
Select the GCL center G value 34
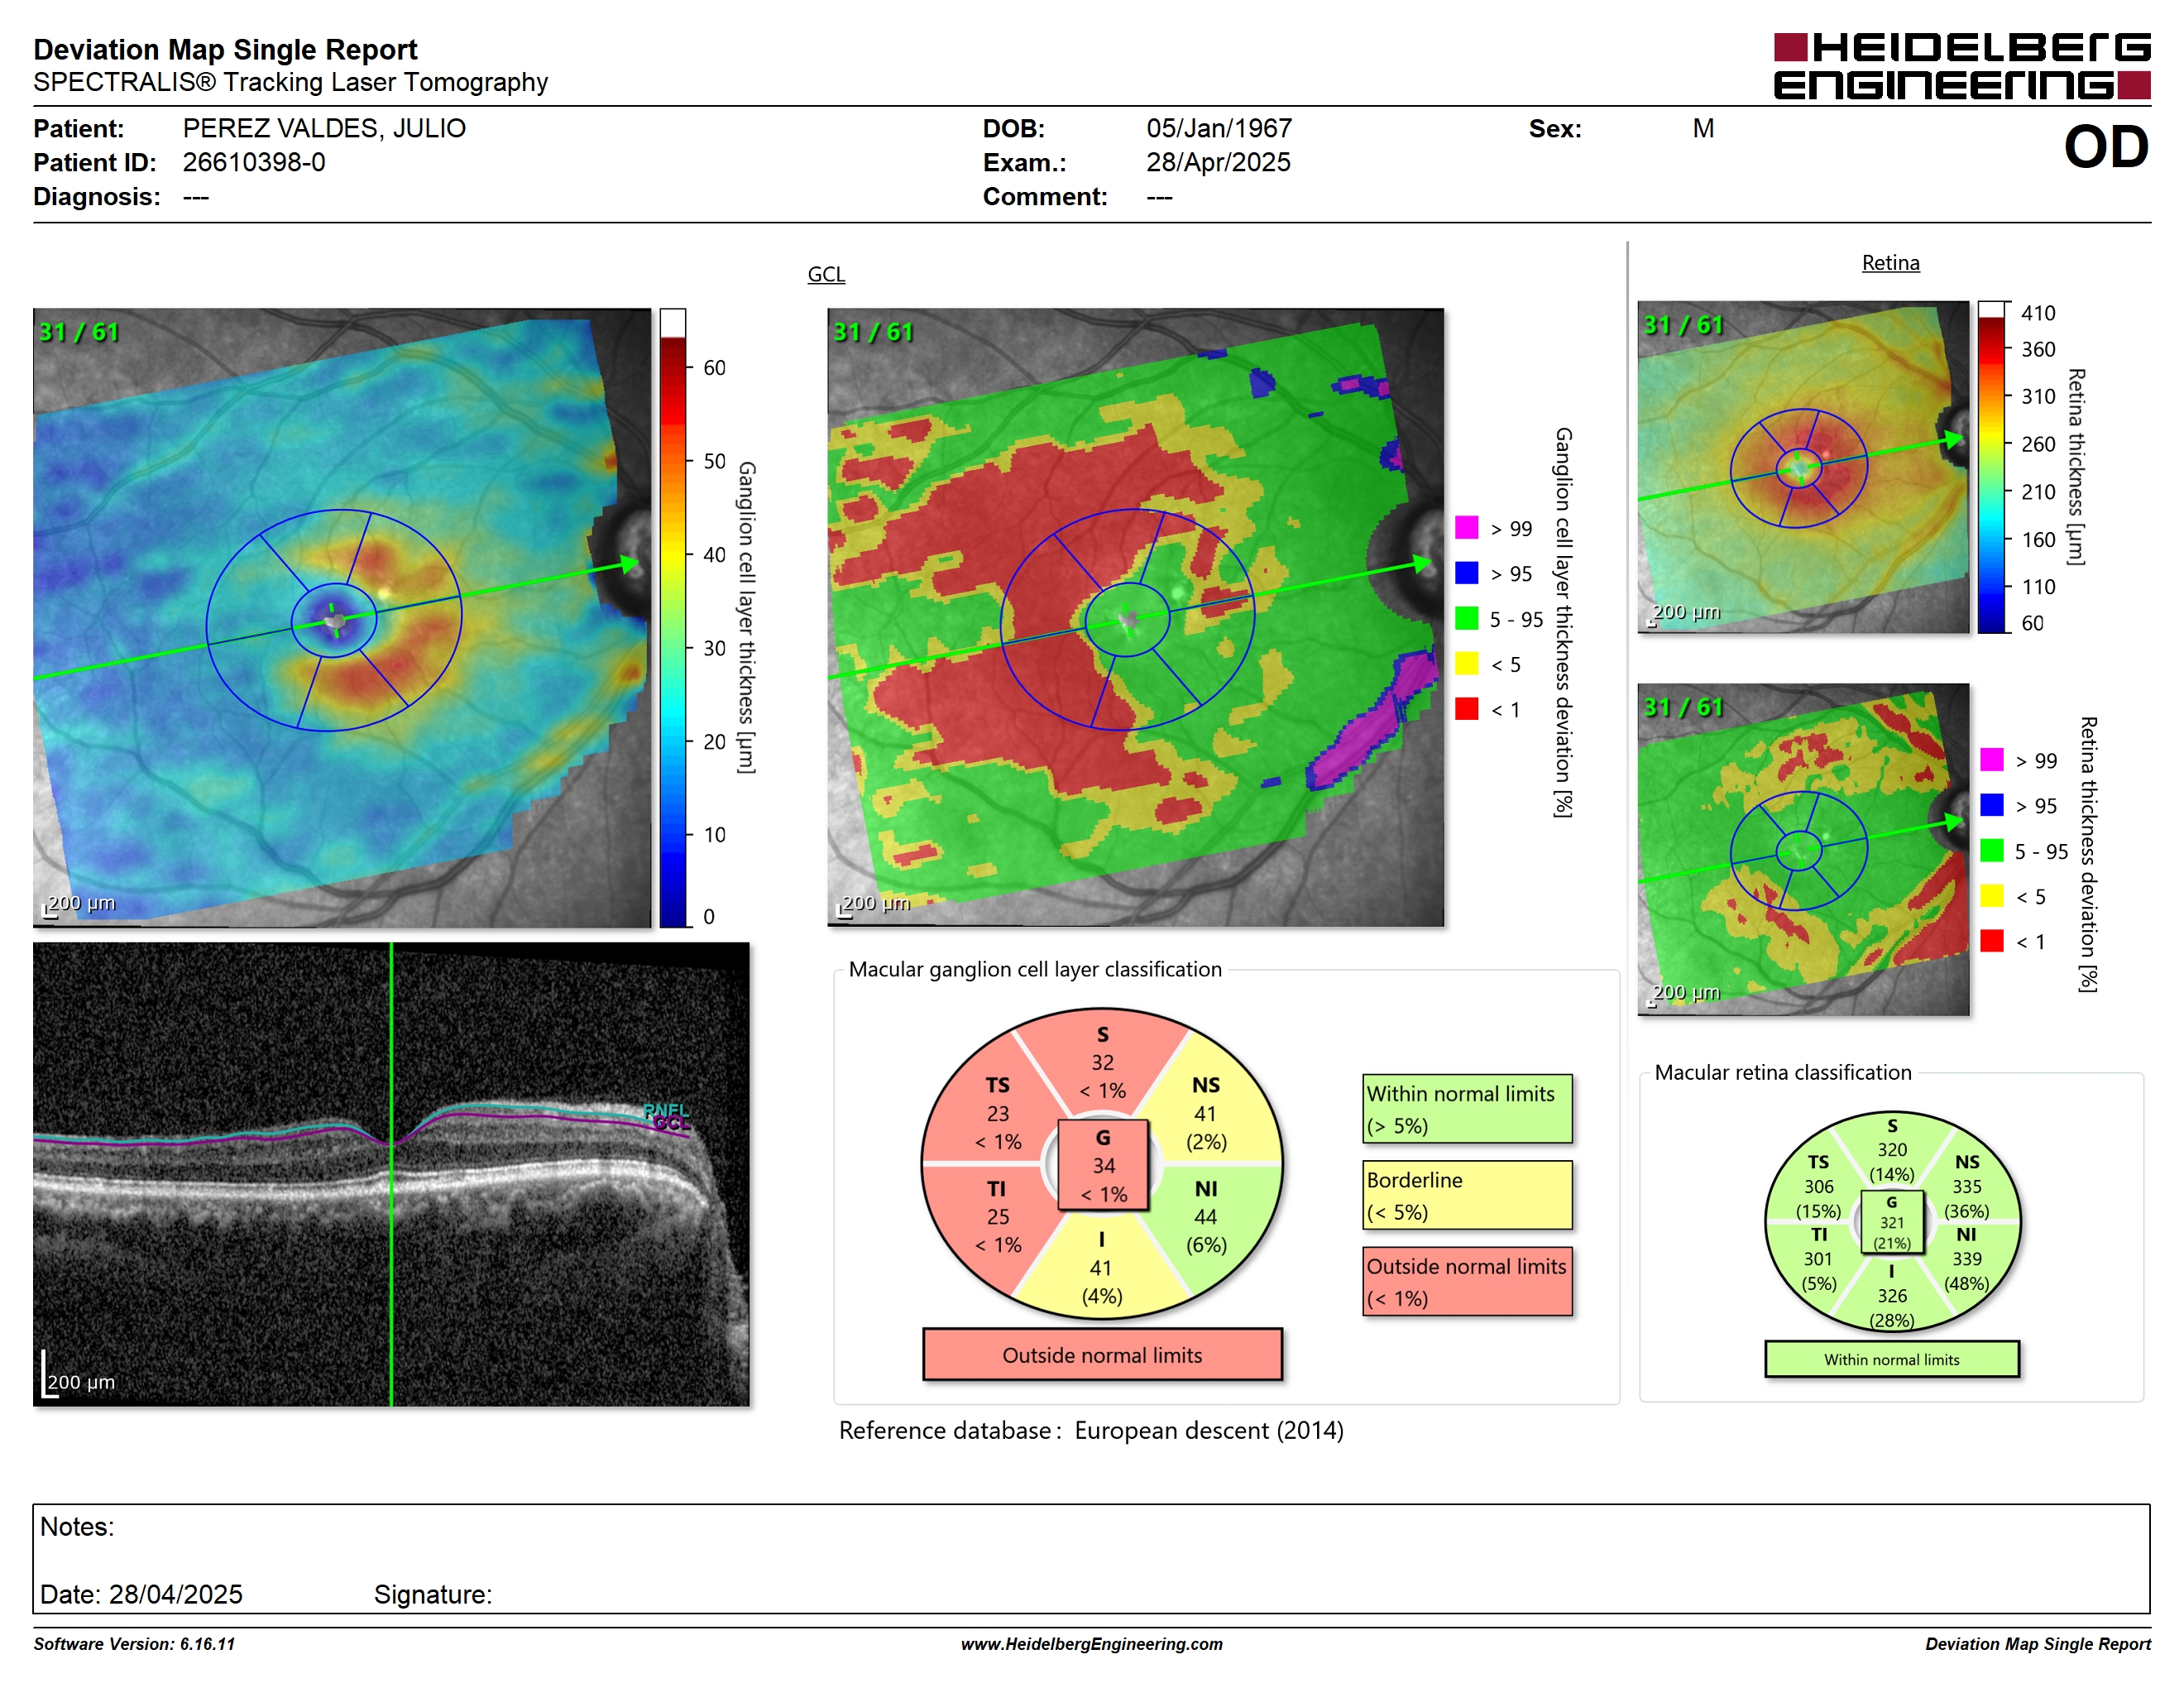click(x=1103, y=1165)
